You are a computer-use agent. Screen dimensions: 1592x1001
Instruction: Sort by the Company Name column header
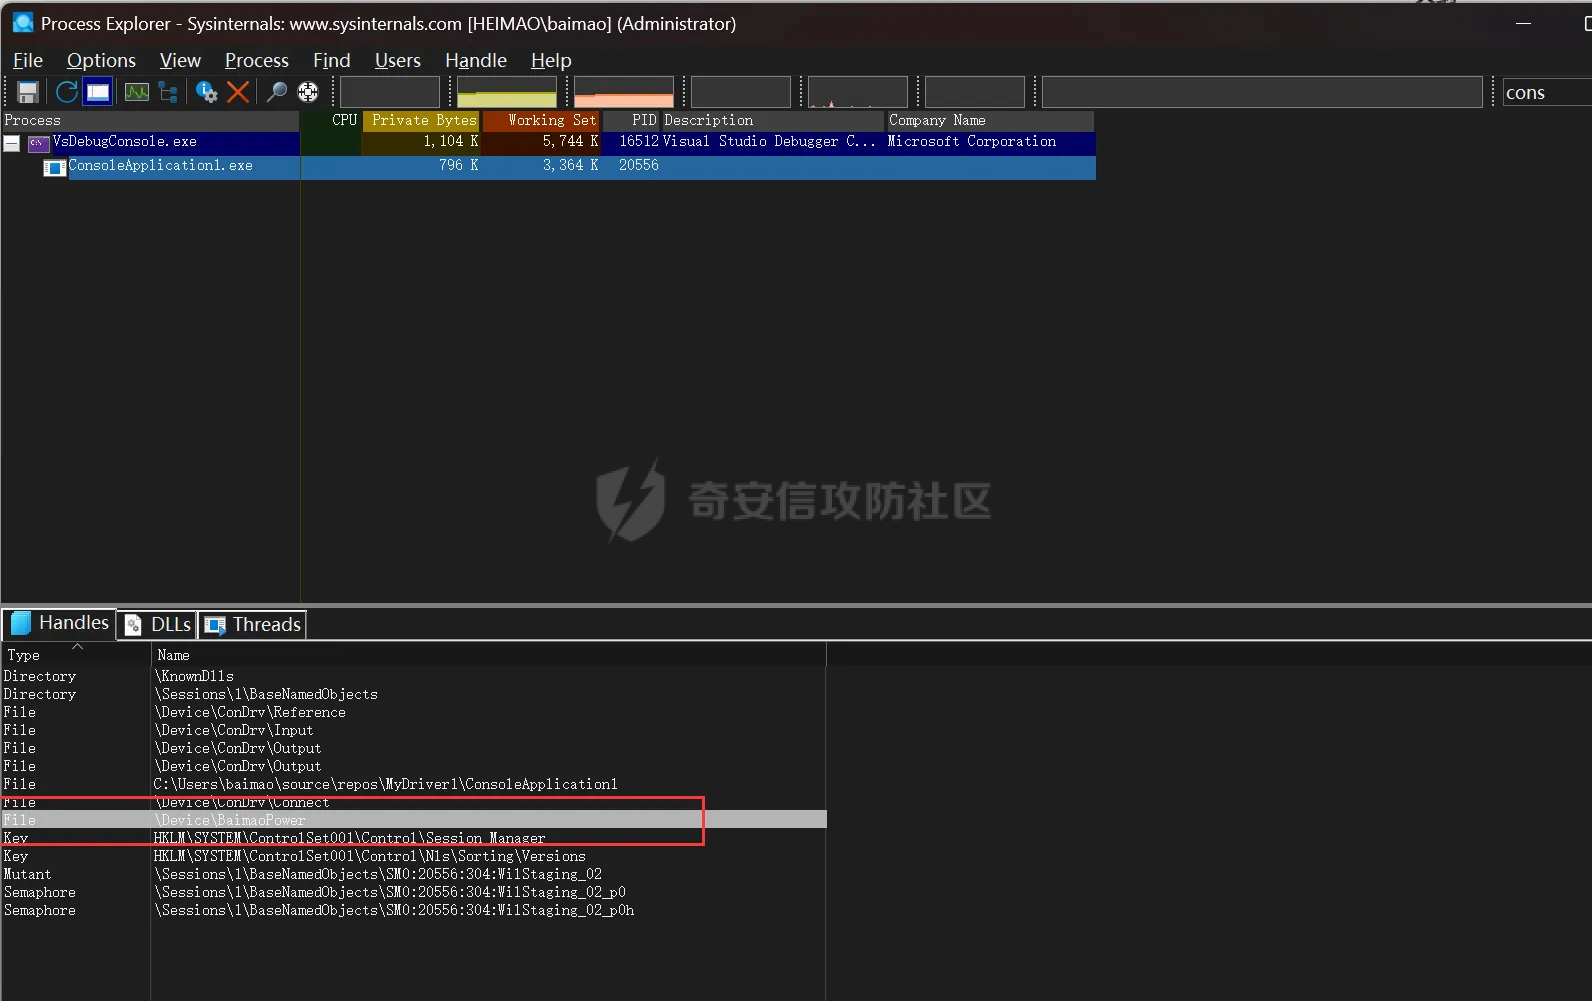pos(990,120)
